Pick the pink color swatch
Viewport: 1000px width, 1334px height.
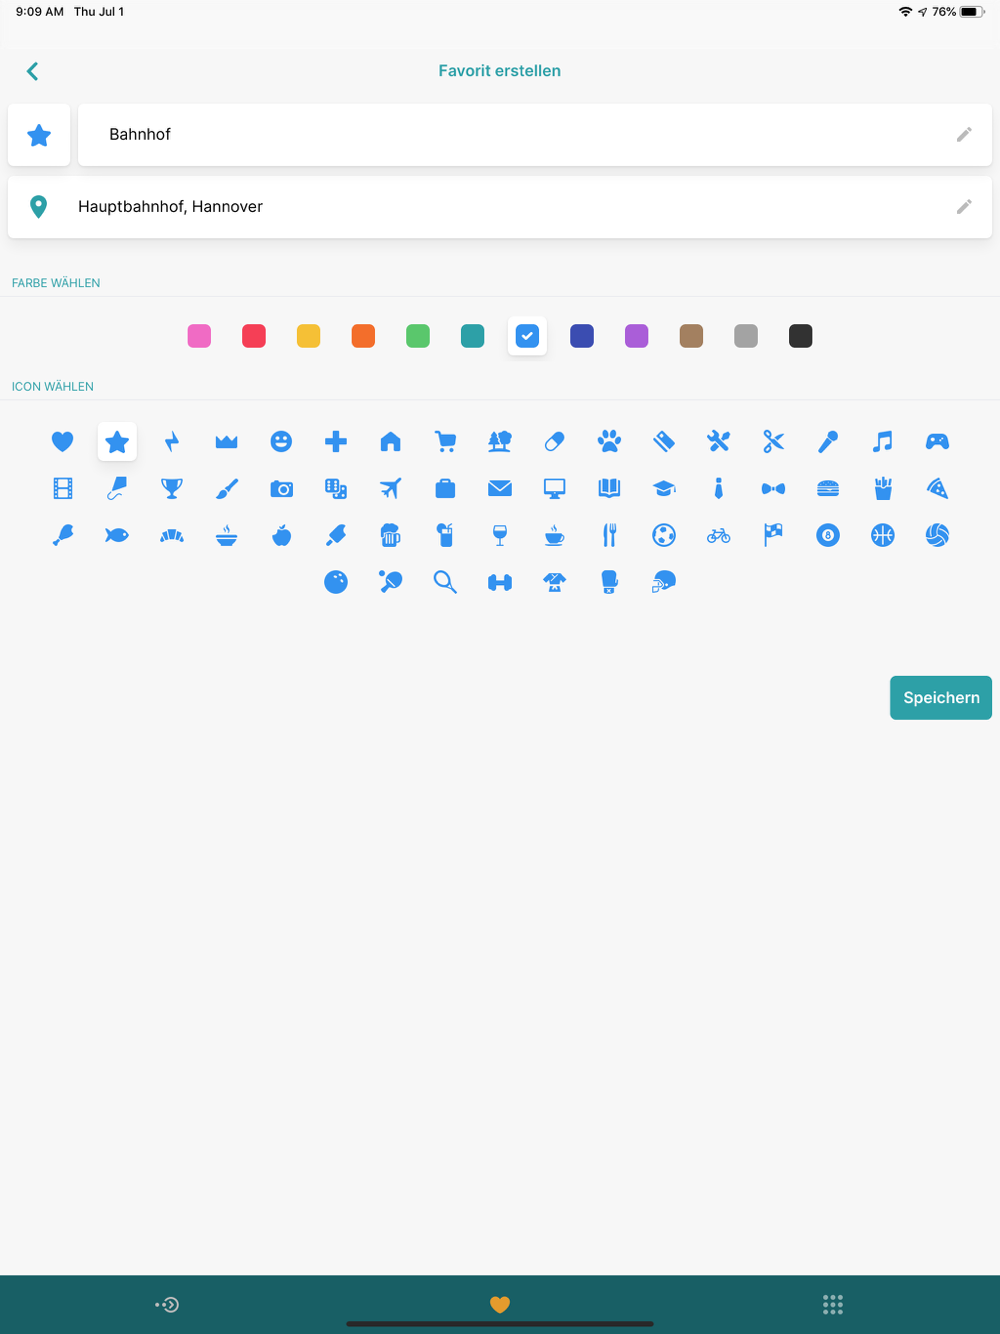[199, 336]
